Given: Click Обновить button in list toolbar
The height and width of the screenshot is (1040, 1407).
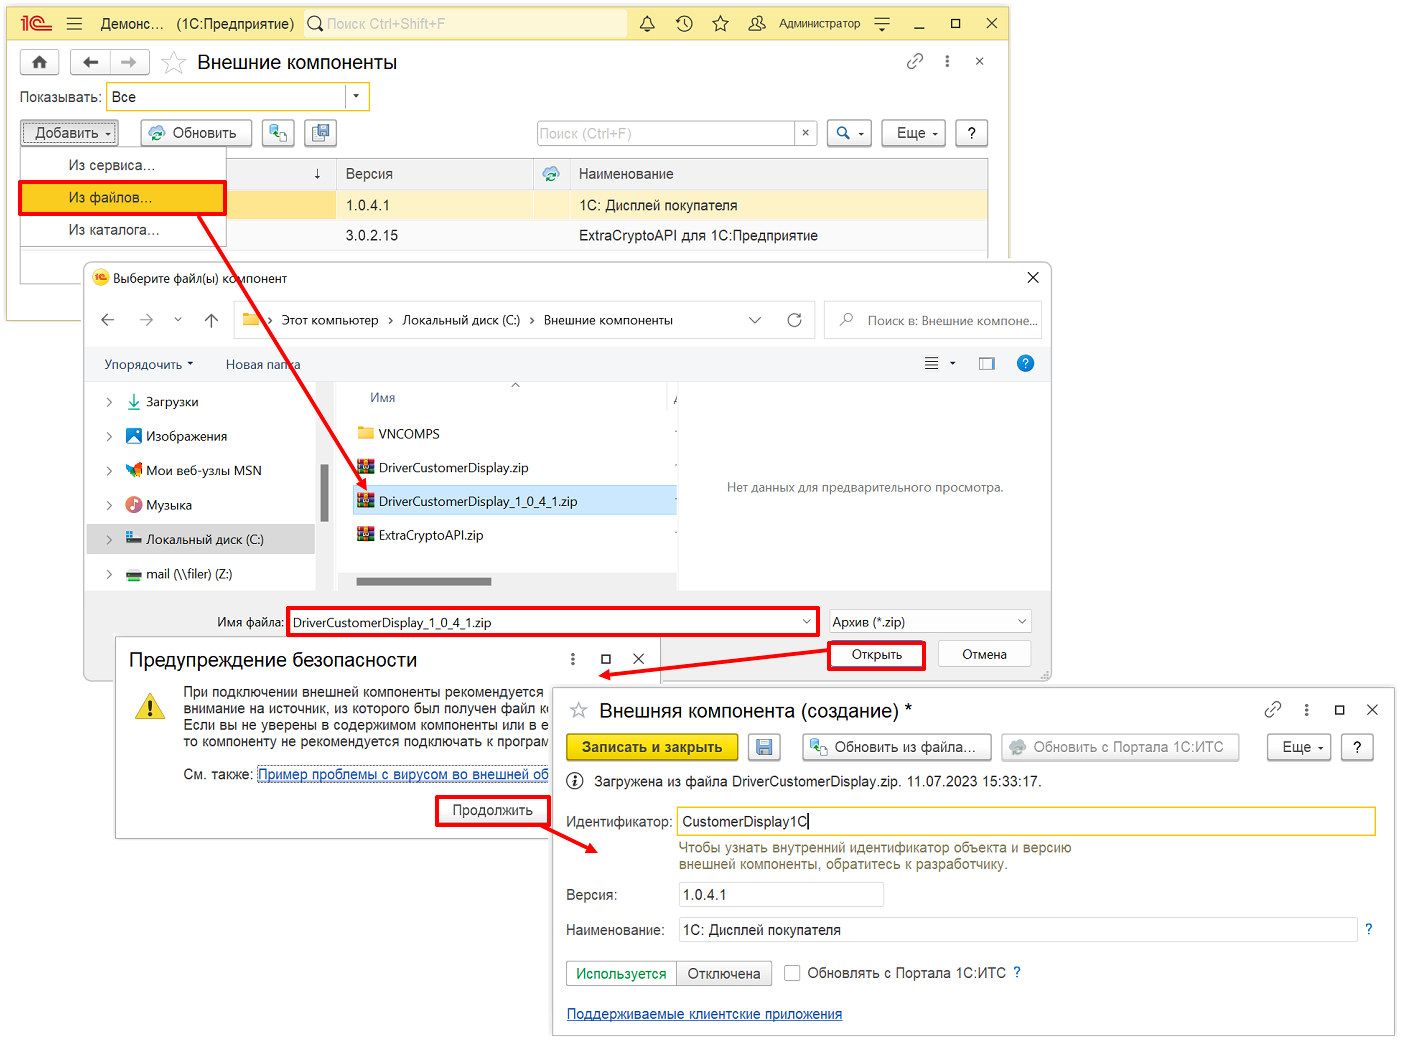Looking at the screenshot, I should [196, 133].
